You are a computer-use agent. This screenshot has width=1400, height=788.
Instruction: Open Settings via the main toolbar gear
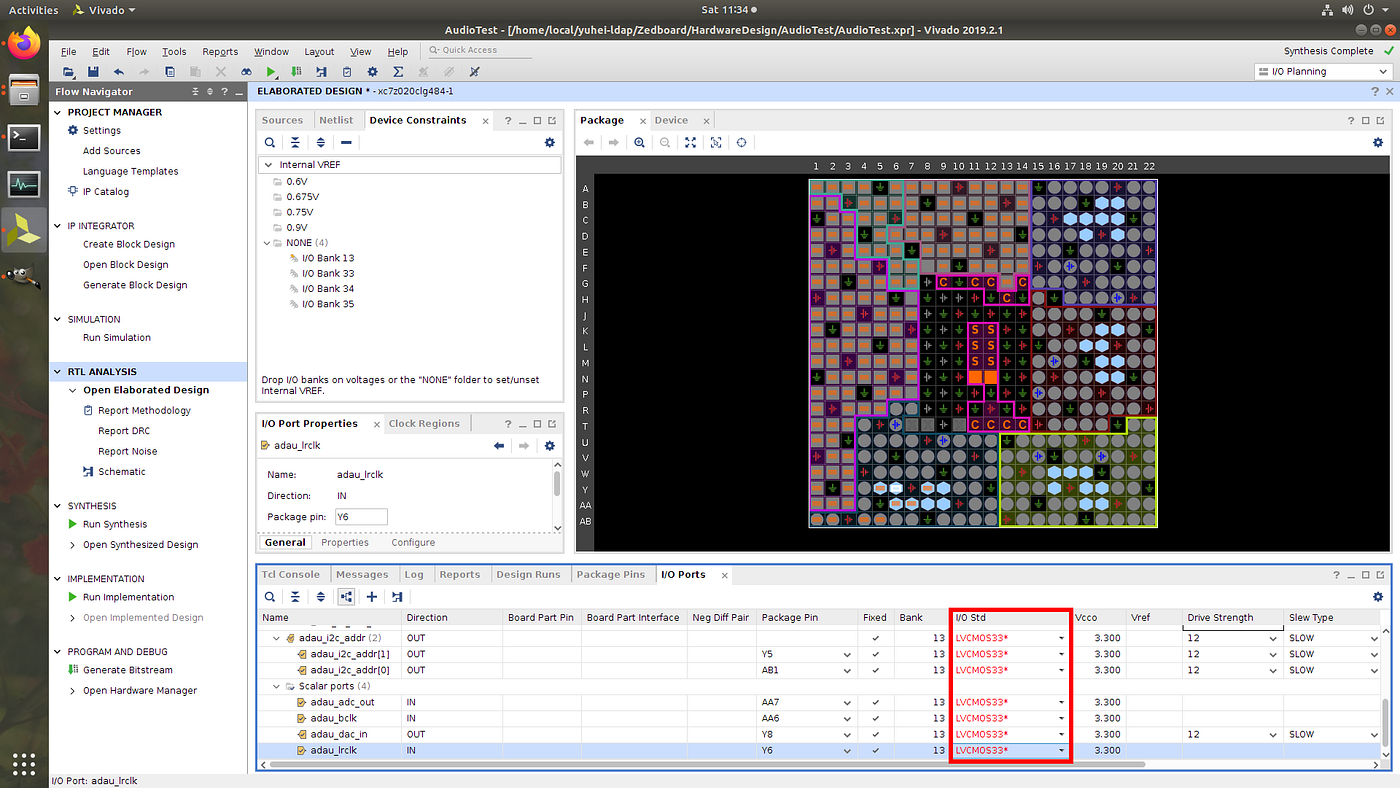pos(373,72)
